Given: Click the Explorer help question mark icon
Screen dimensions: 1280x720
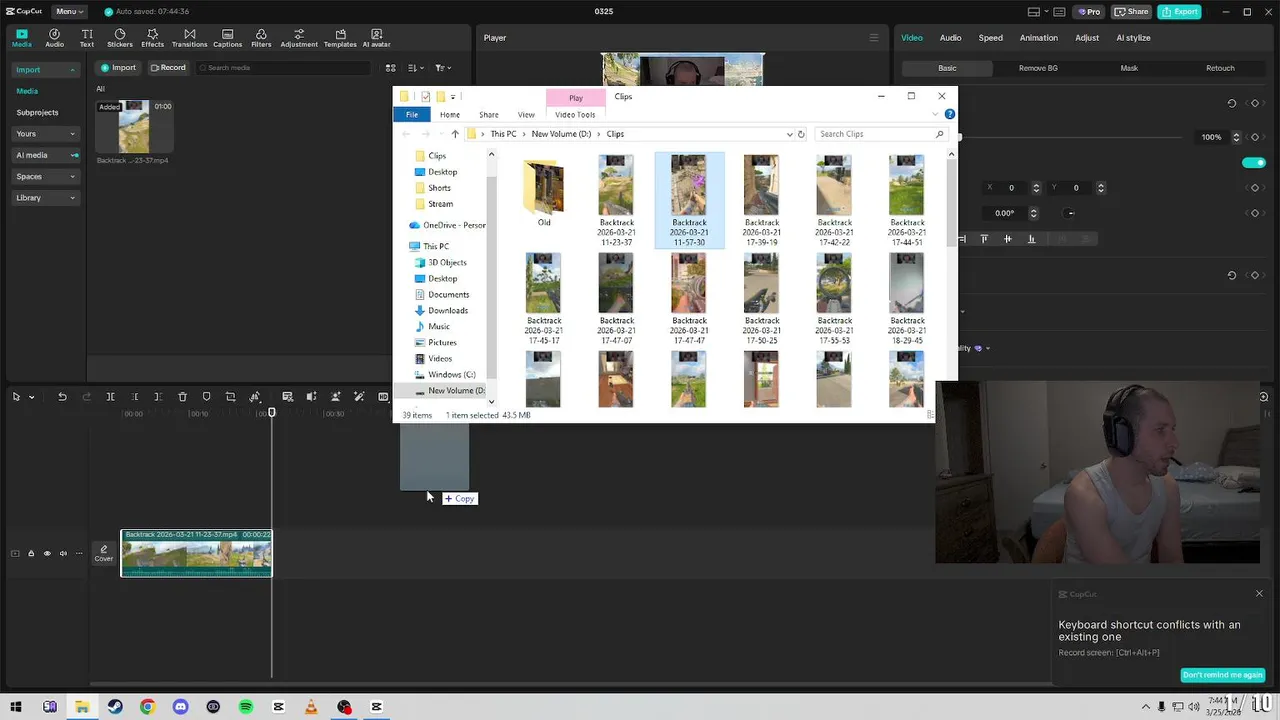Looking at the screenshot, I should point(950,114).
